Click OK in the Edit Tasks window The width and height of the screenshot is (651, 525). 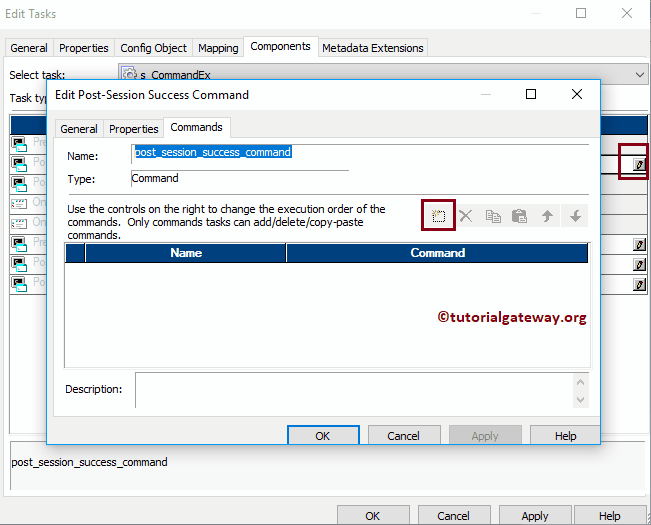pos(373,515)
